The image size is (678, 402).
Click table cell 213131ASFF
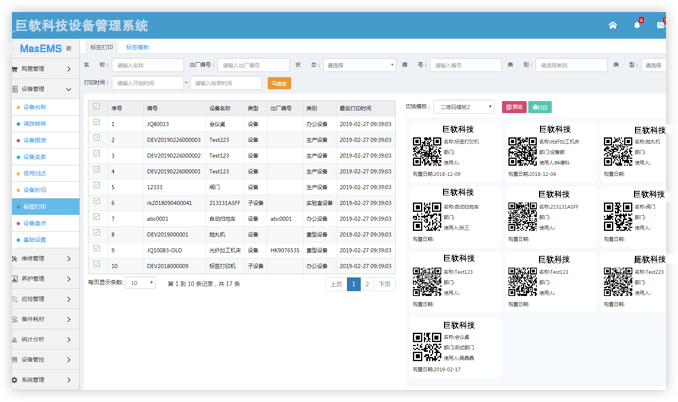tap(225, 203)
